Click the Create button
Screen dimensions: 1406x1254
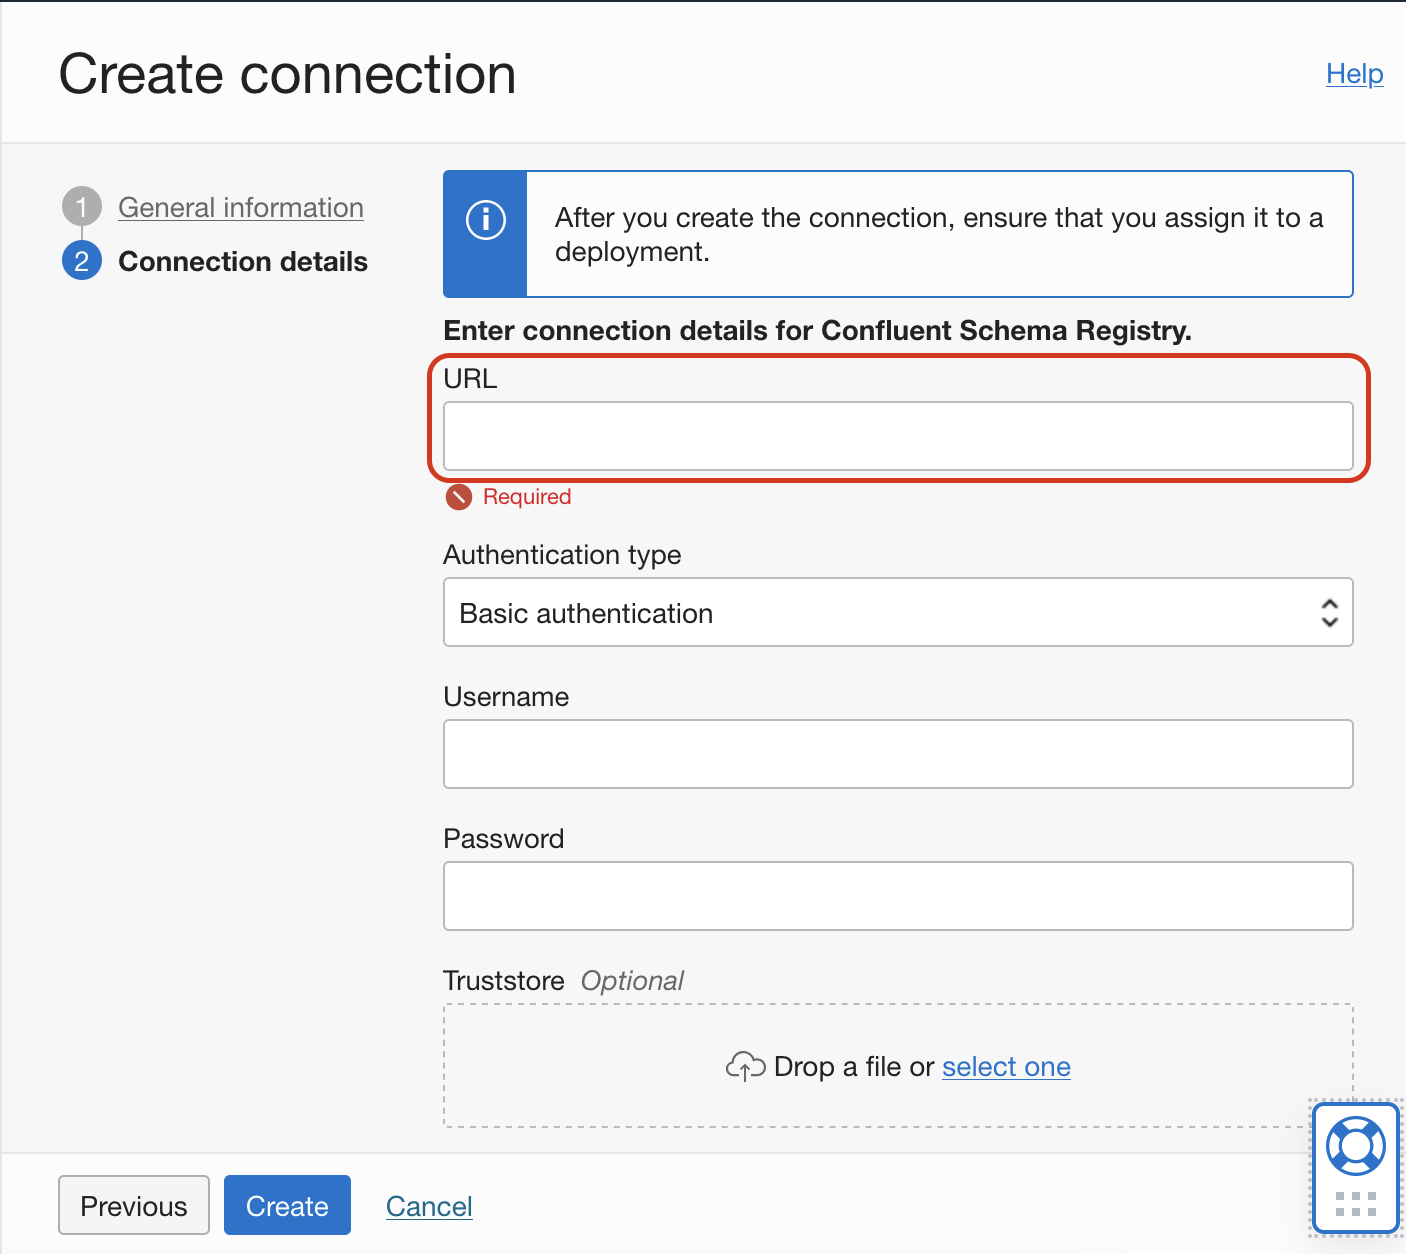point(287,1205)
